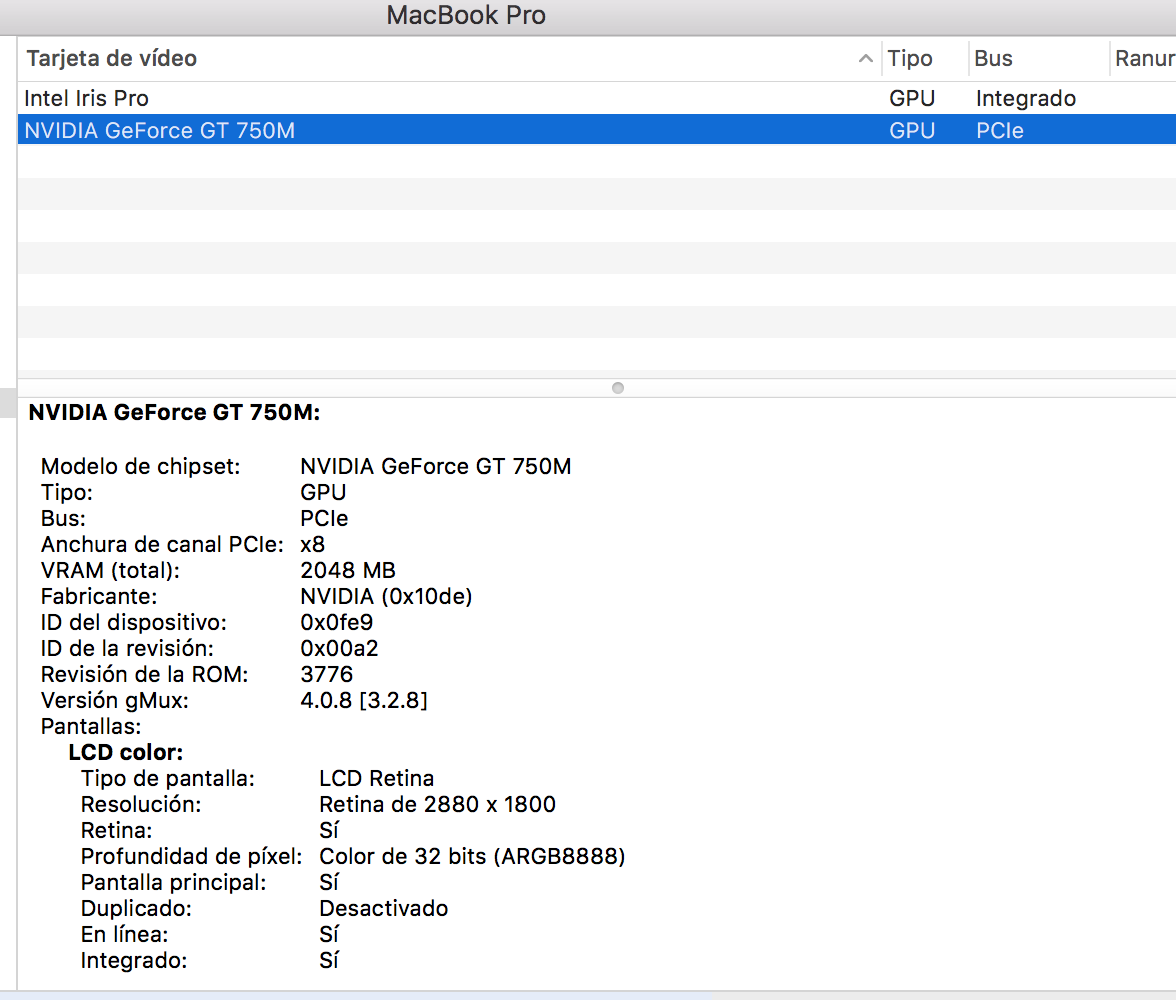Click the Tipo value GPU in the detail pane
The image size is (1176, 1000).
(323, 493)
